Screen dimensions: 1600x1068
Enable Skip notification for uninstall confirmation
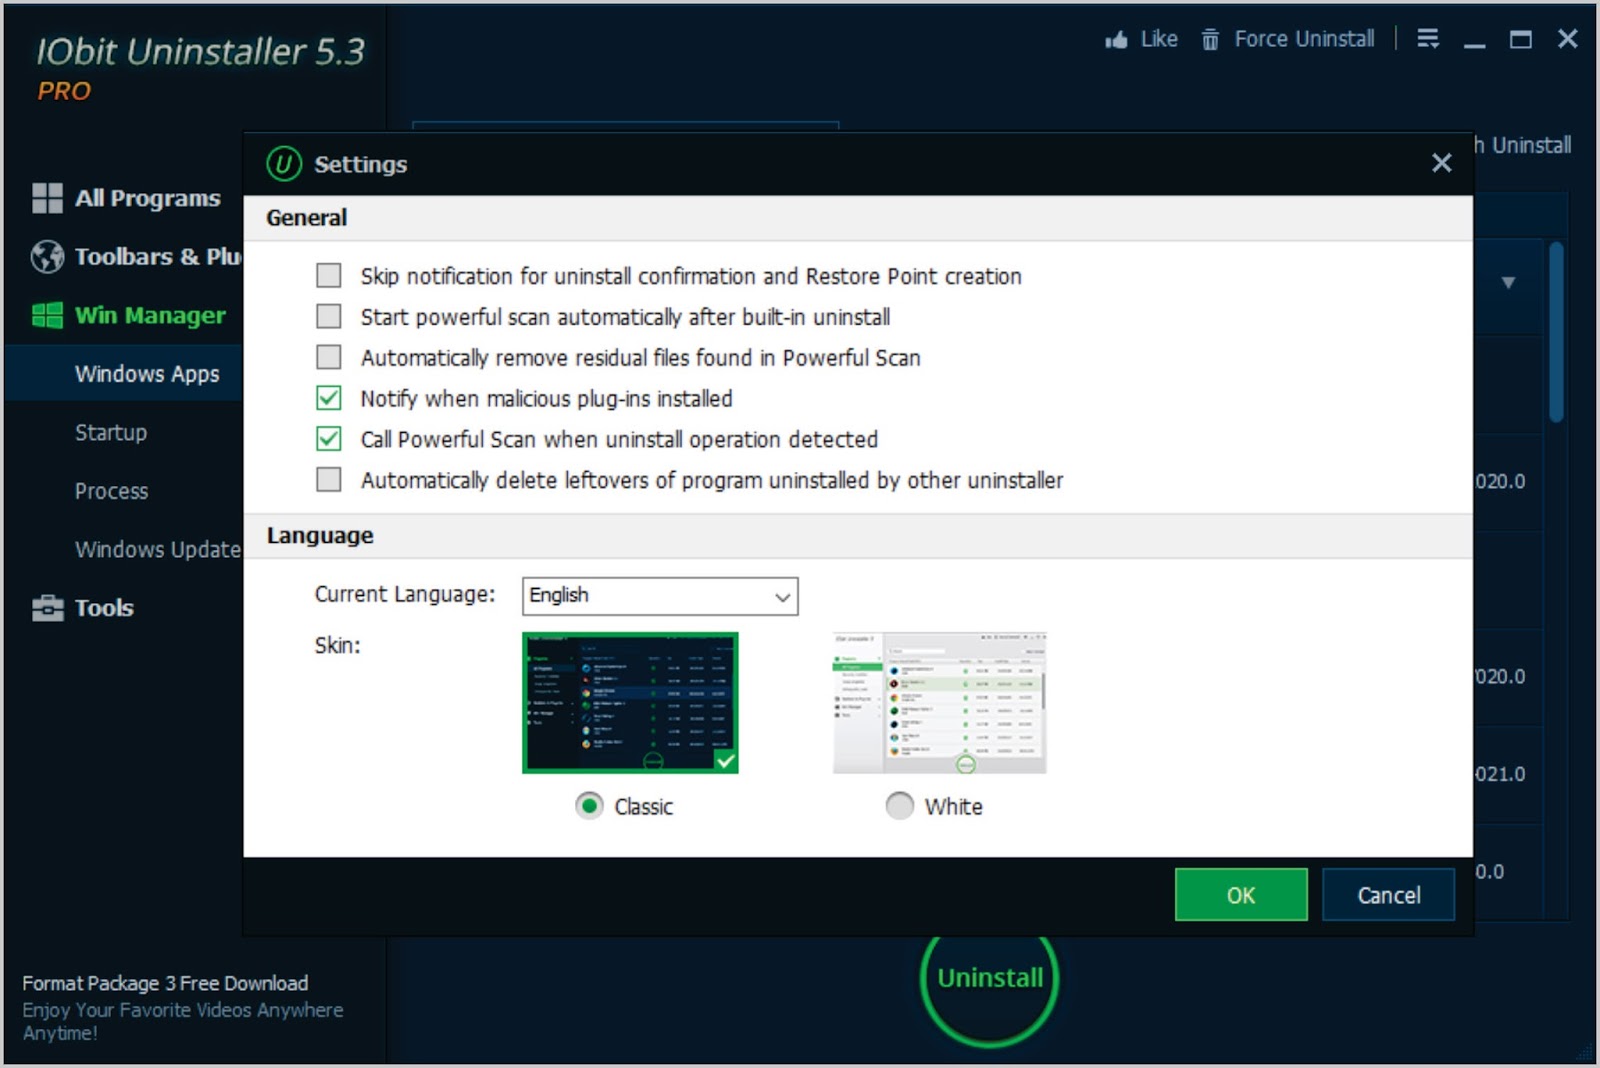click(x=328, y=275)
